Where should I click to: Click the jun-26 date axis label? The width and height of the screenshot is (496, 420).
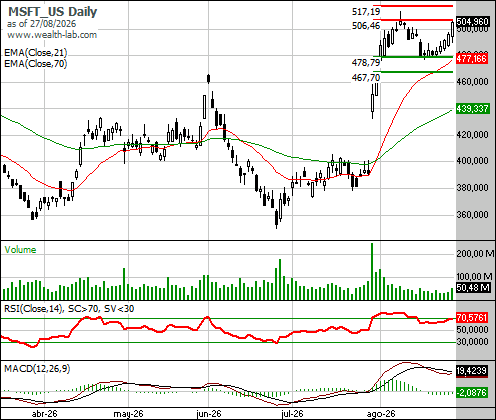209,414
